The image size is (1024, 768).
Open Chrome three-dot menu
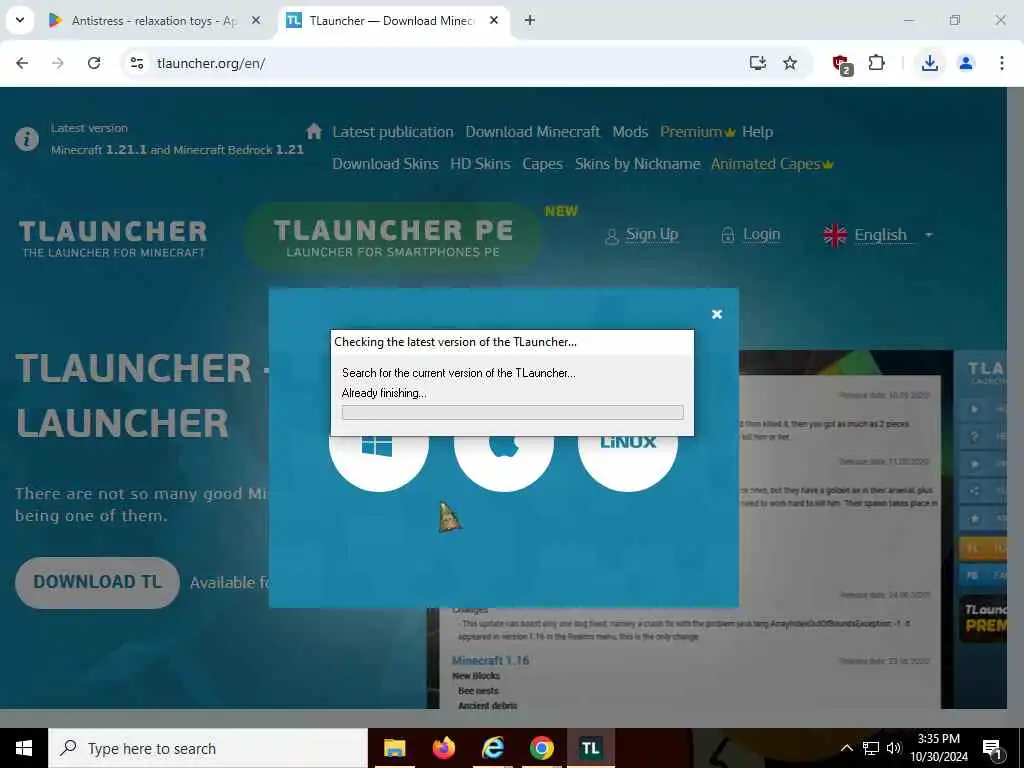[1002, 63]
